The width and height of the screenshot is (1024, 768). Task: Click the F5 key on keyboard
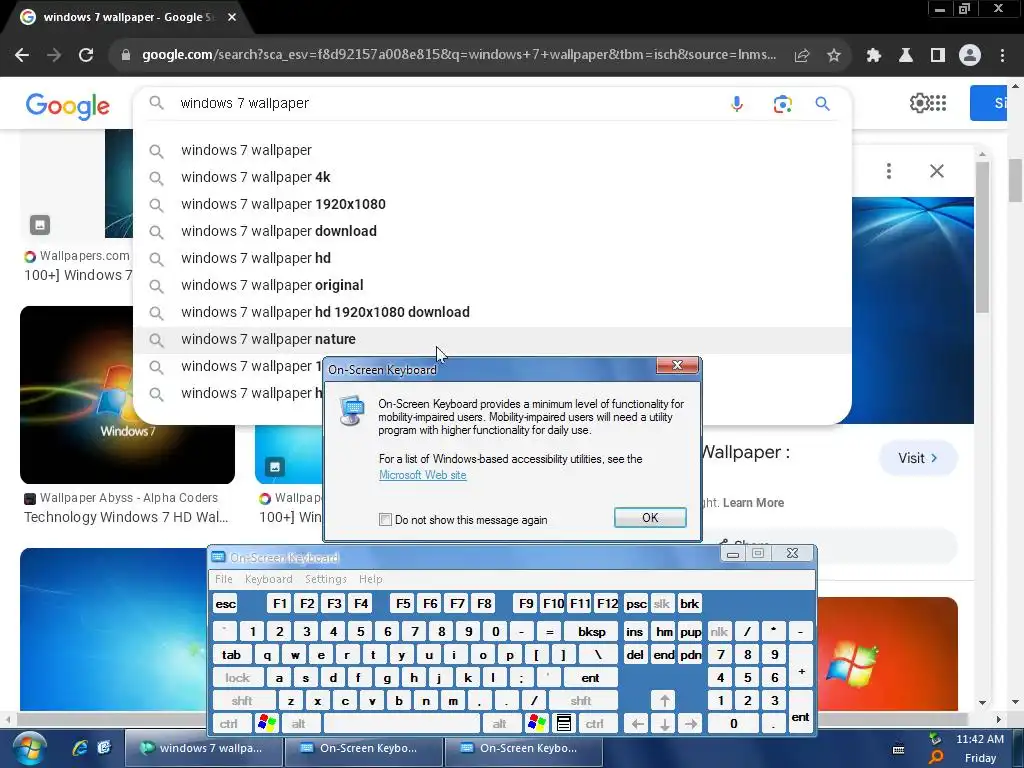tap(404, 604)
